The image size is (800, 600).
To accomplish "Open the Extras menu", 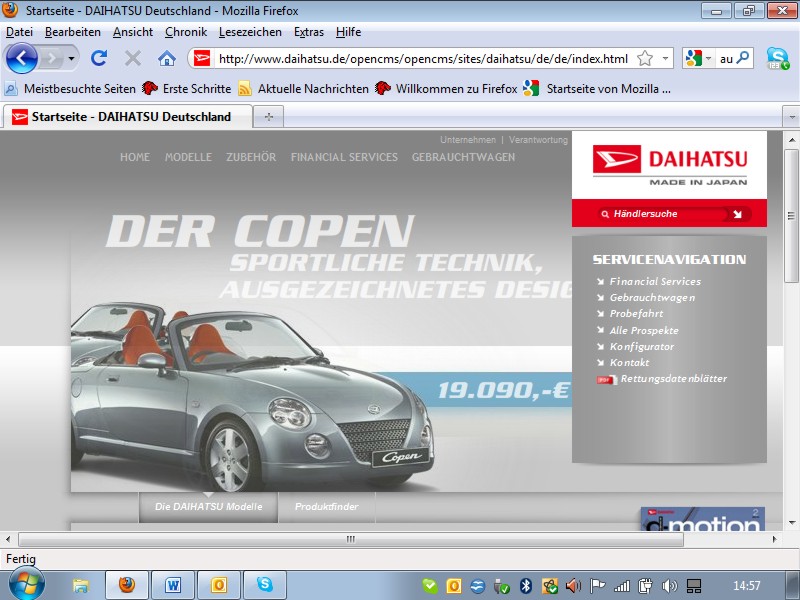I will point(309,32).
